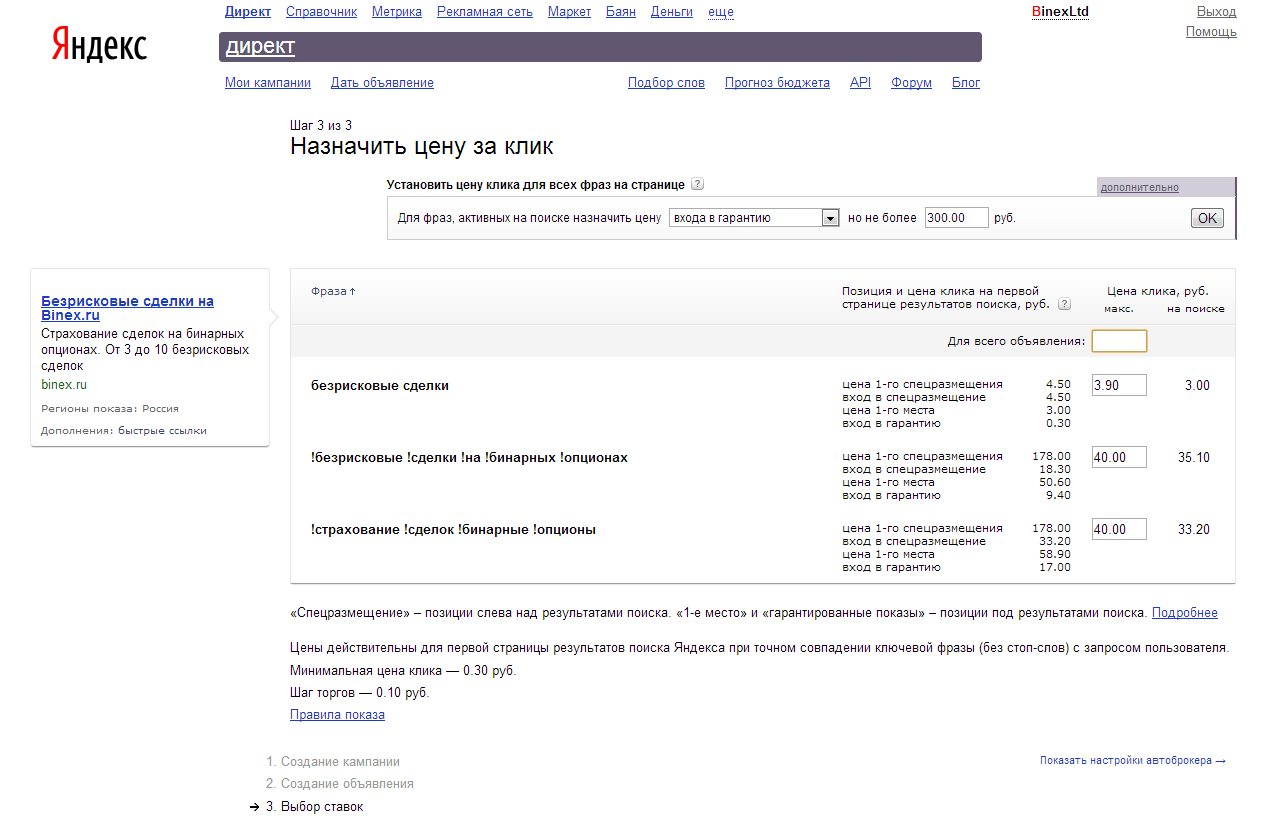Click the BinexLtd account name

tap(1060, 12)
